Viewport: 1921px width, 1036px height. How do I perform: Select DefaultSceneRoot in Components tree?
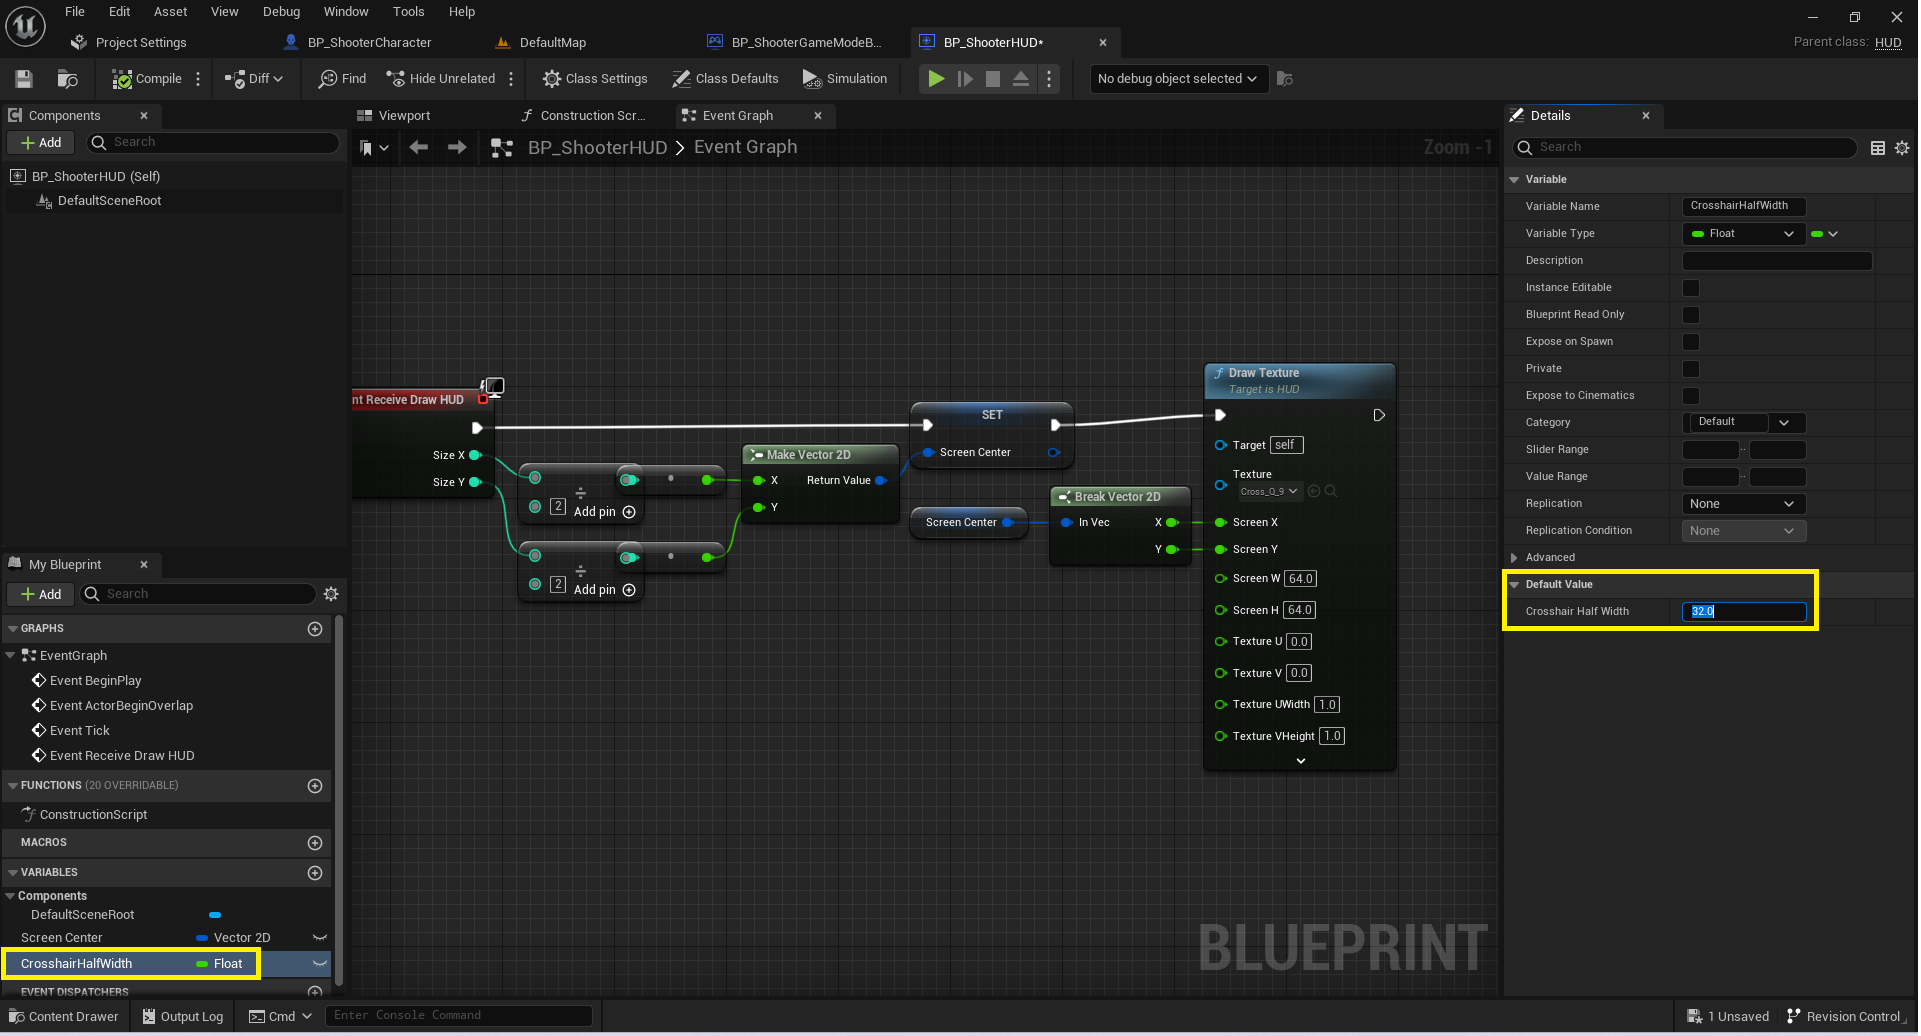pyautogui.click(x=109, y=201)
